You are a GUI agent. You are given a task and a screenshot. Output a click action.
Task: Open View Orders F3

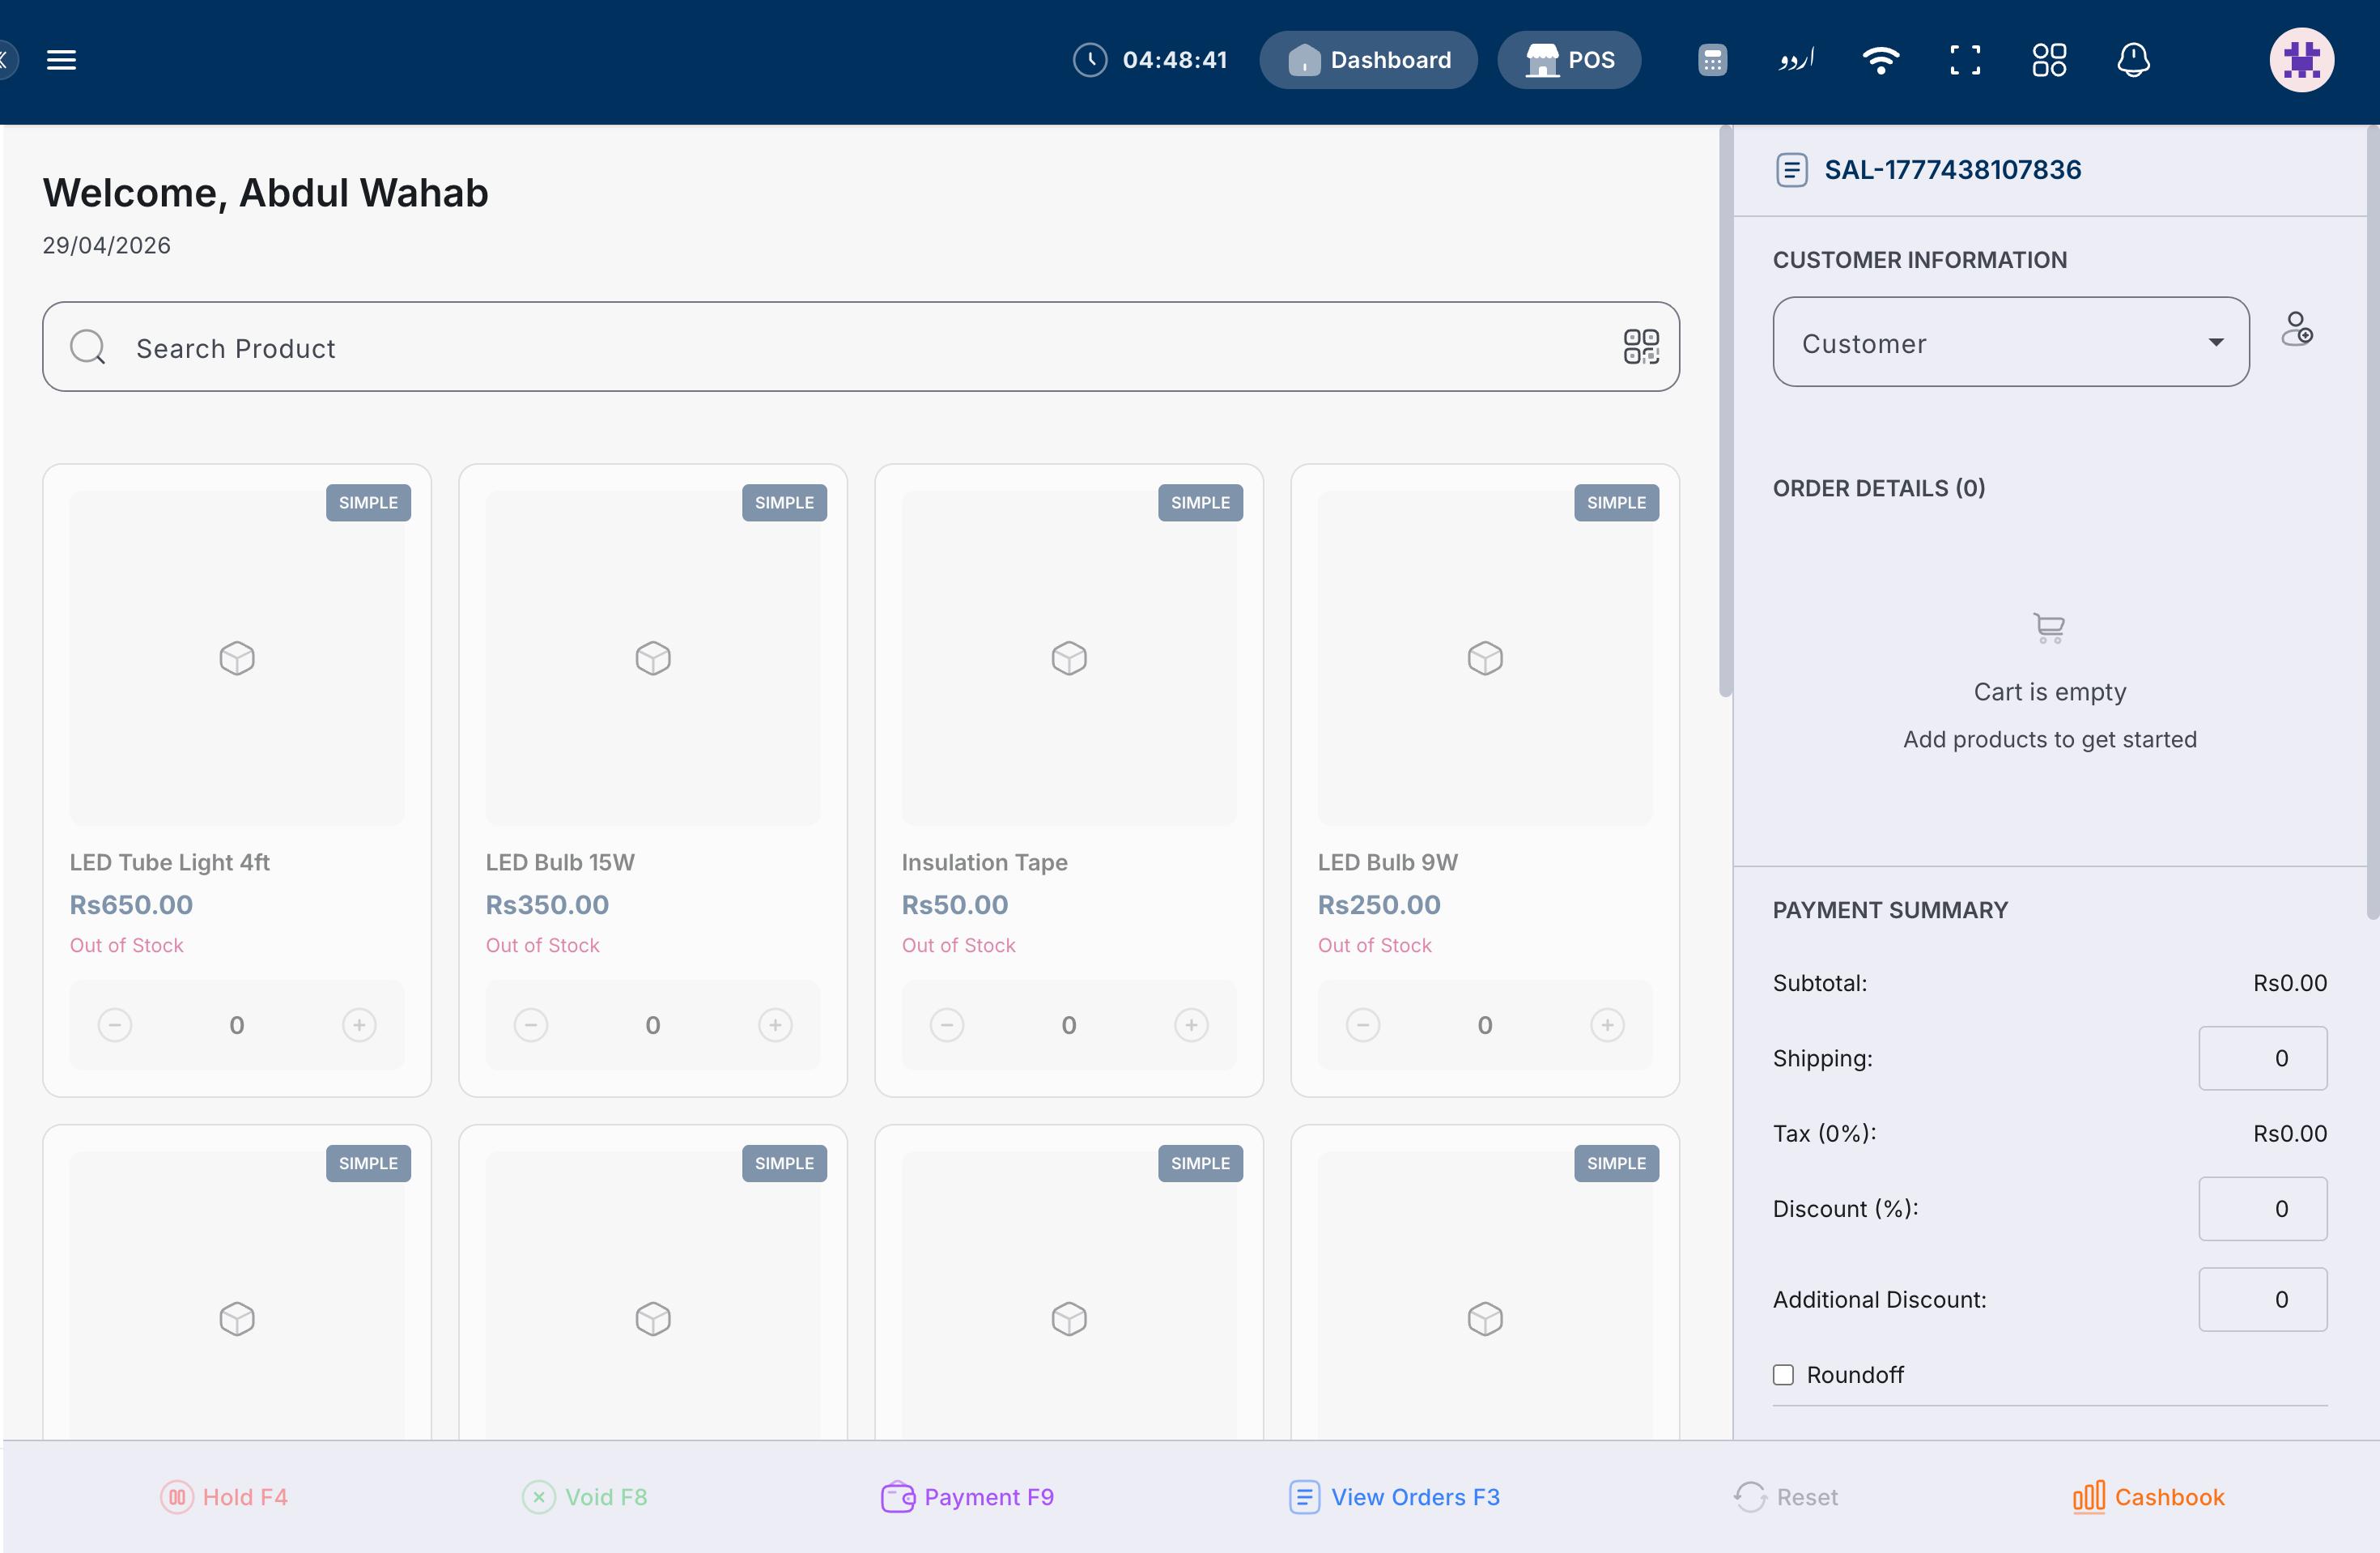coord(1394,1497)
